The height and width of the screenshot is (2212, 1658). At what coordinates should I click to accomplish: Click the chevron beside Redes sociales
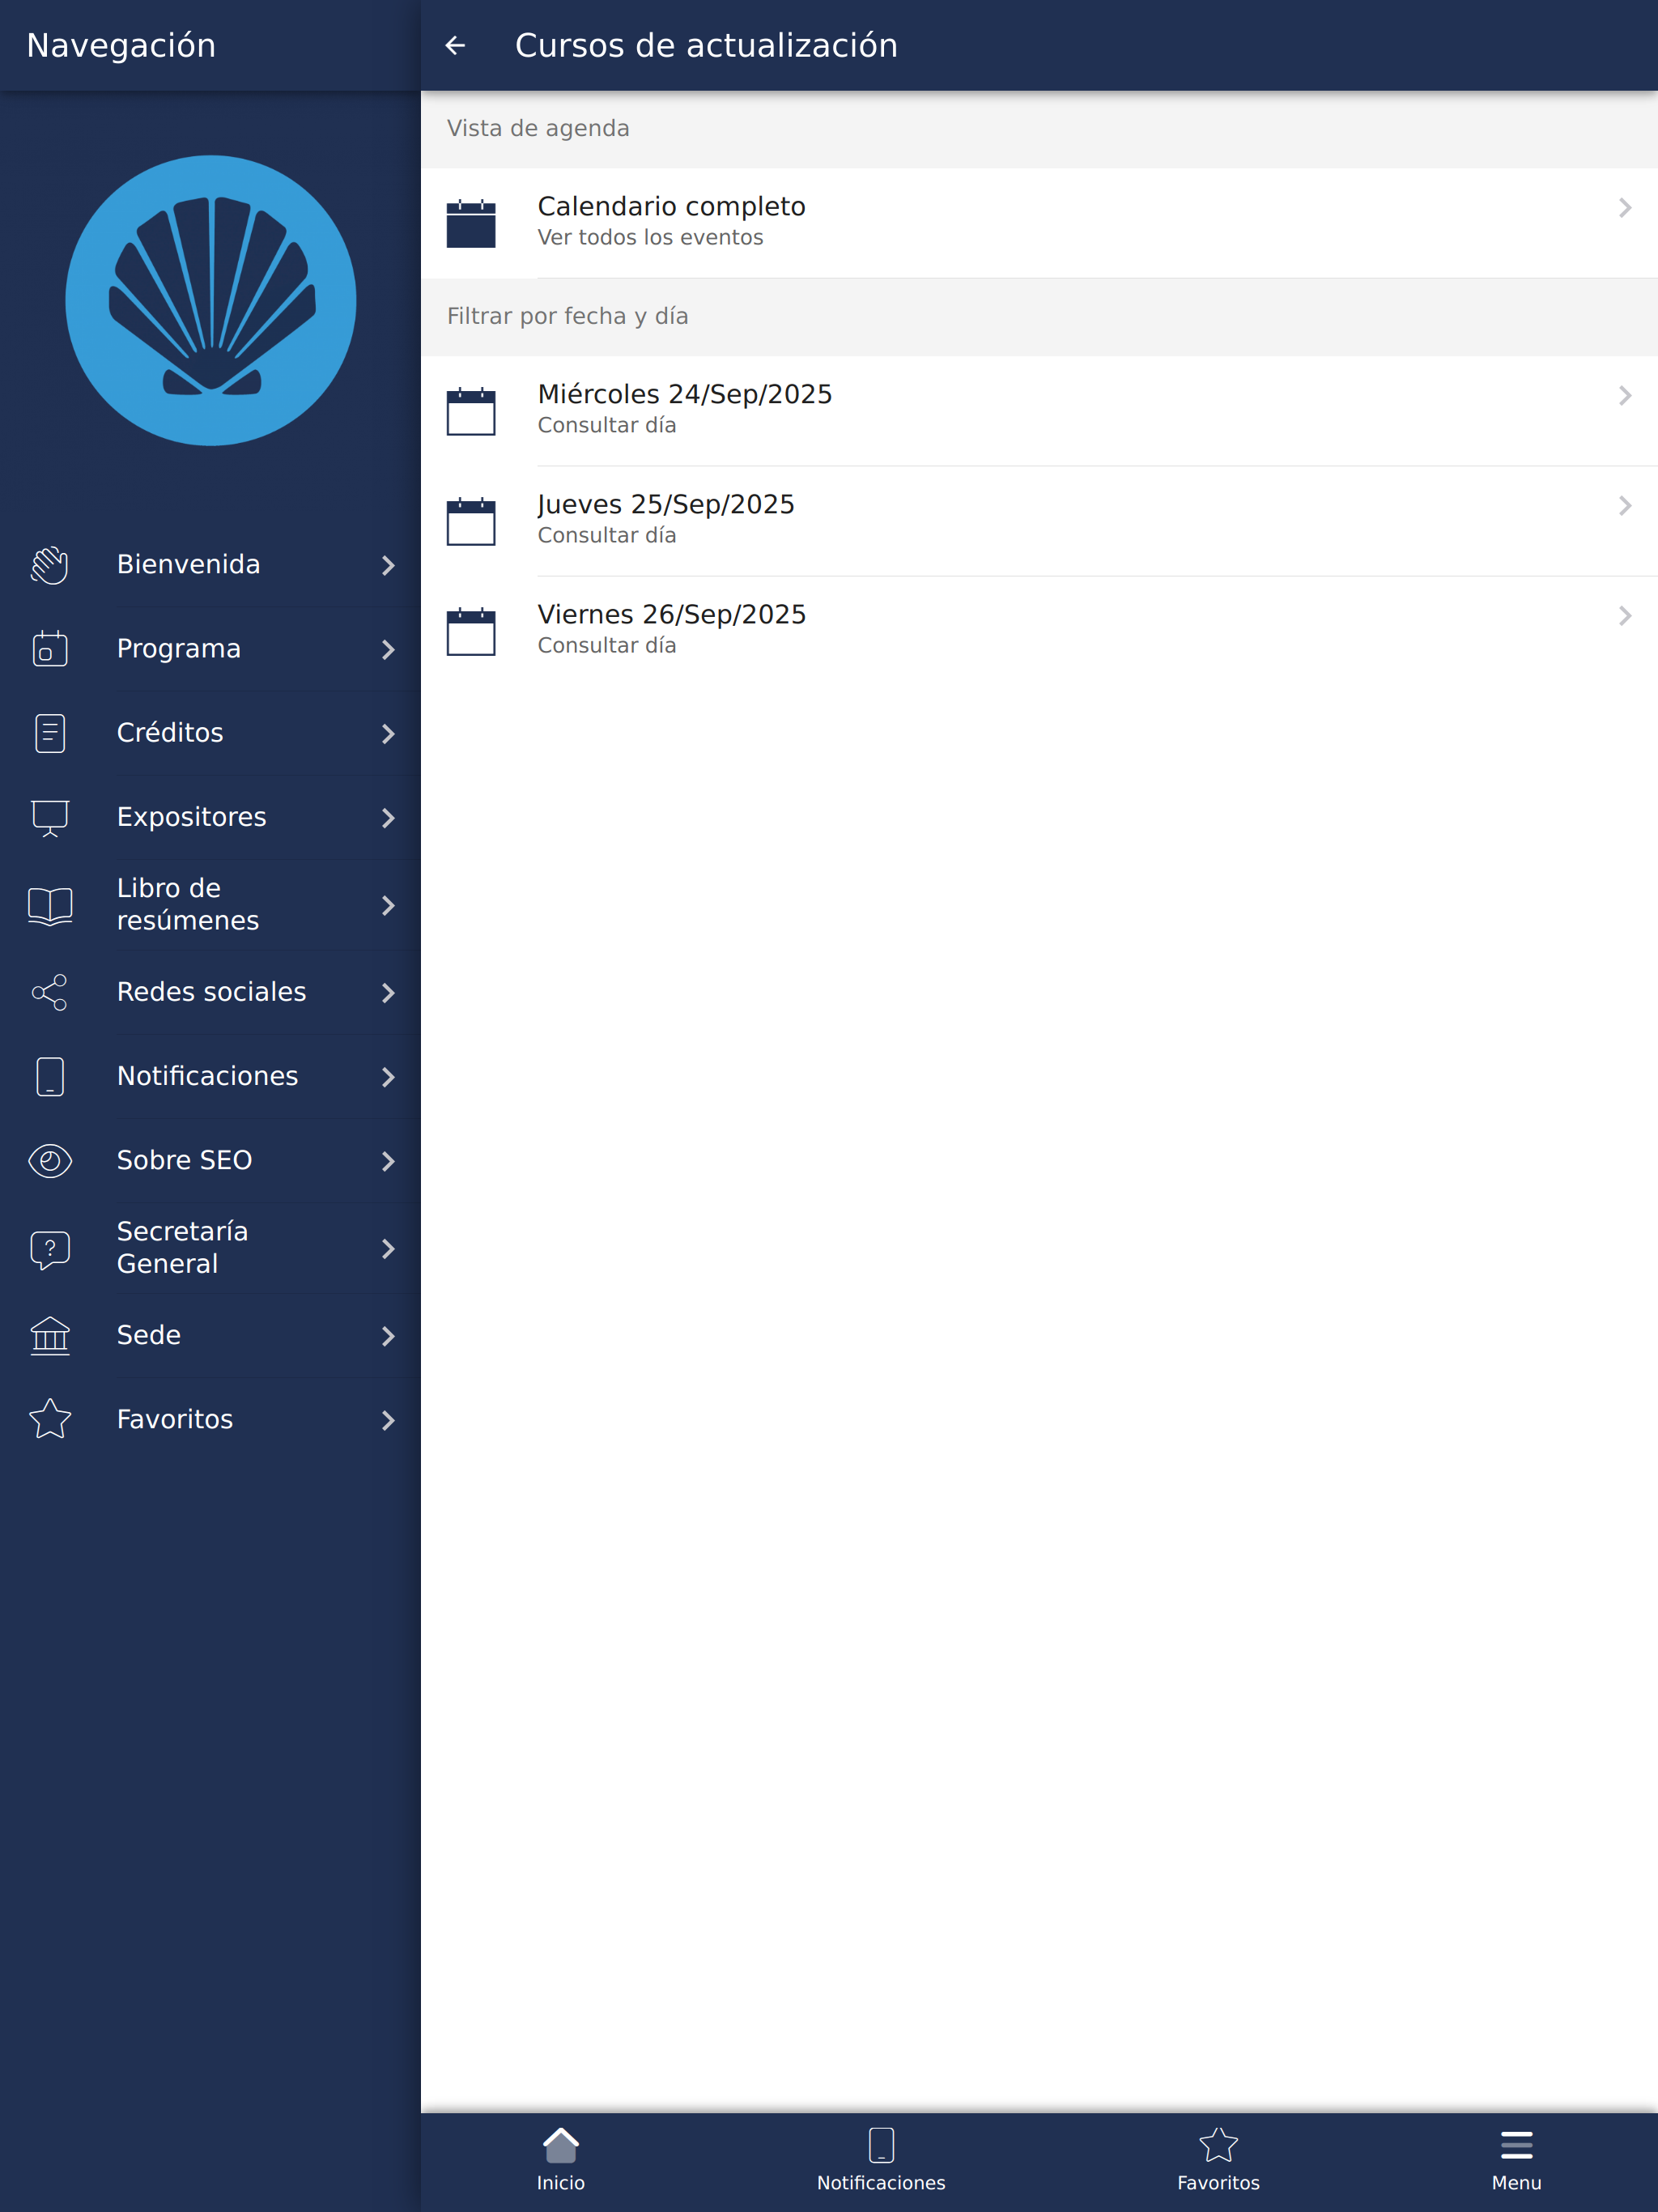(x=388, y=993)
